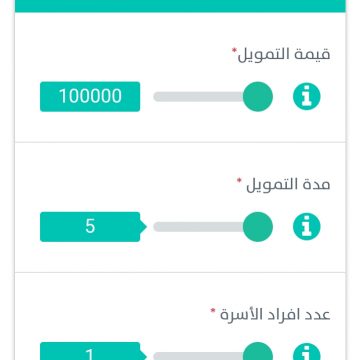Click the مدة التمويل field label
The image size is (360, 360).
pyautogui.click(x=288, y=184)
